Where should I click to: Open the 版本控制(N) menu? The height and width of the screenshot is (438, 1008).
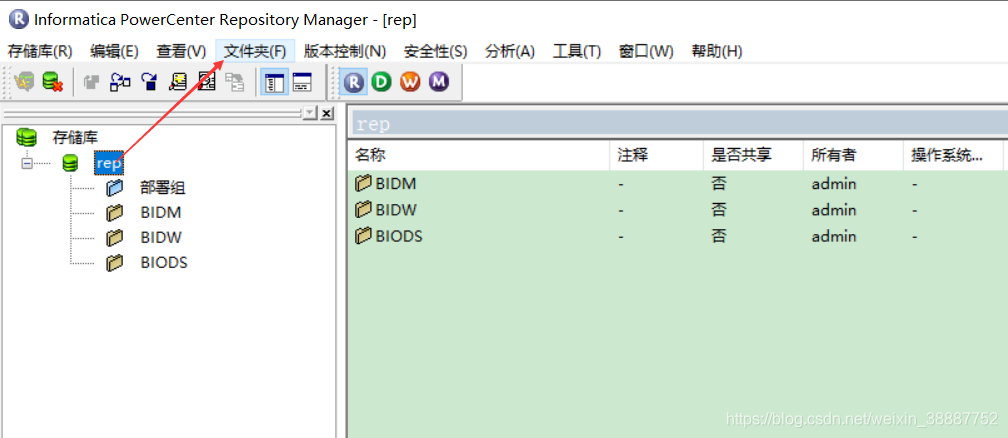(345, 51)
